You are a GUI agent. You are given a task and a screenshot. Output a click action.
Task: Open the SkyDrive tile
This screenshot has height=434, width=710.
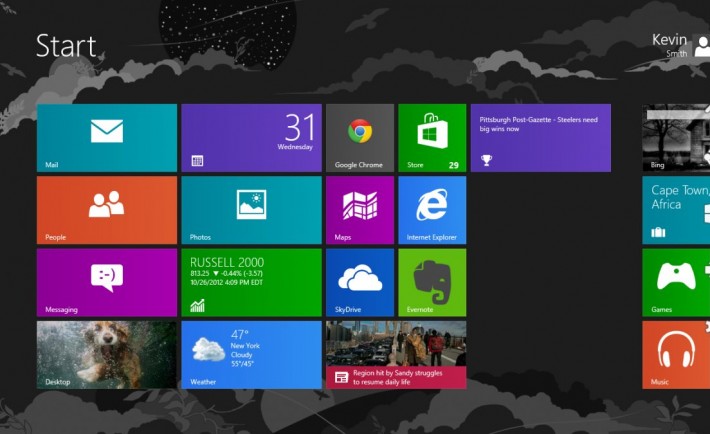(x=360, y=282)
